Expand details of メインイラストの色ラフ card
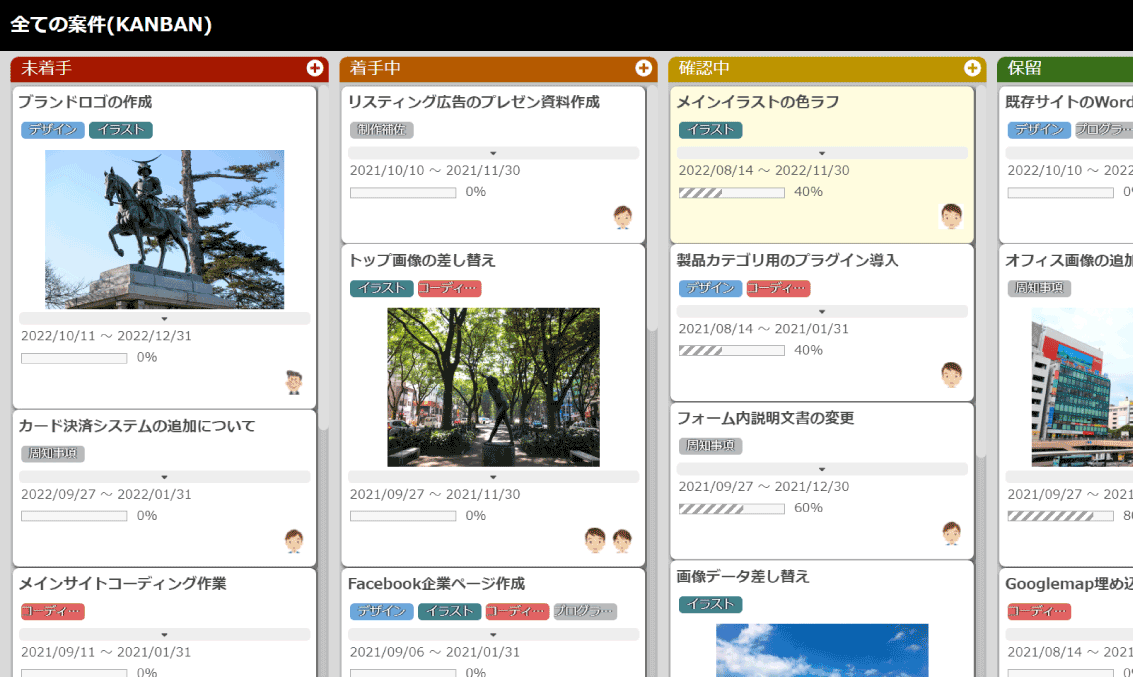Viewport: 1133px width, 677px height. (822, 153)
